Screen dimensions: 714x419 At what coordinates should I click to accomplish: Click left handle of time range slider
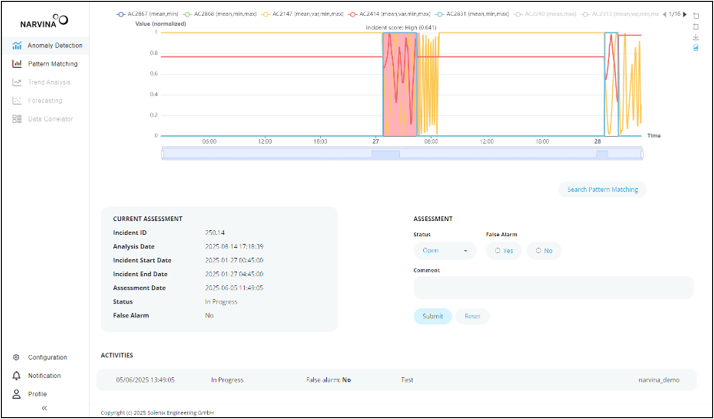click(162, 154)
